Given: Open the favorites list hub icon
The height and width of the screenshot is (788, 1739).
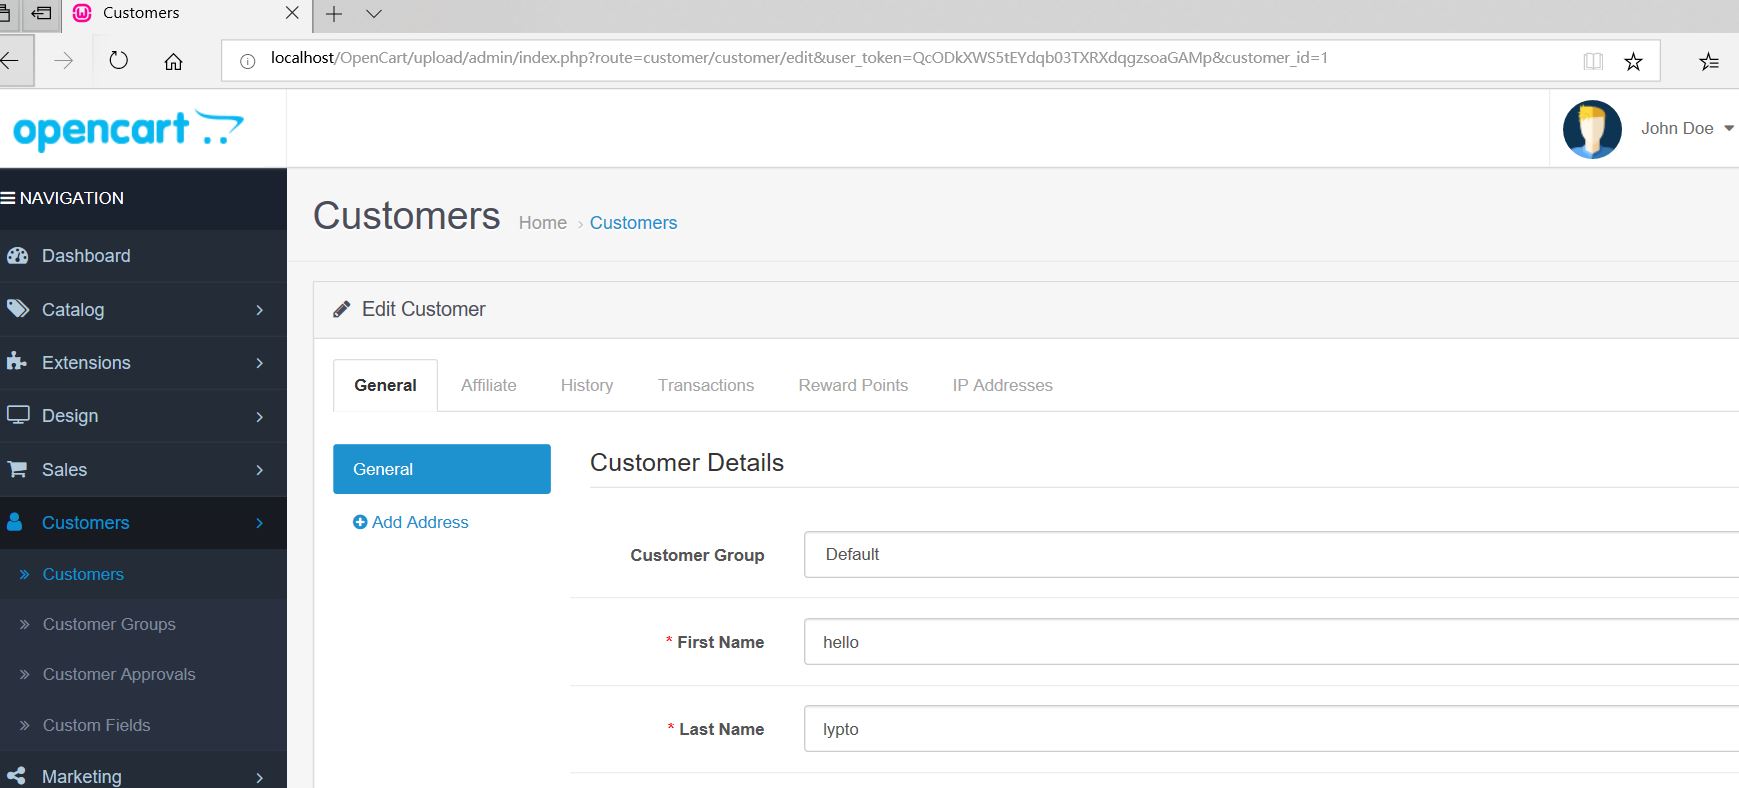Looking at the screenshot, I should pyautogui.click(x=1709, y=62).
